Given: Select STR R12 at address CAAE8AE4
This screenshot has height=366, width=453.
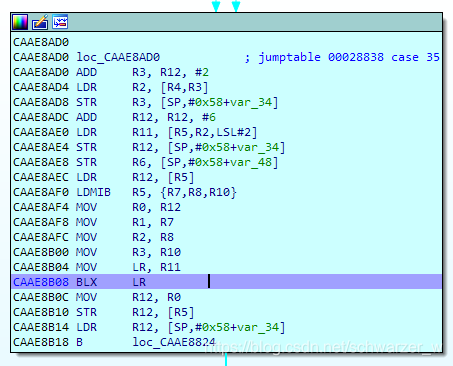Looking at the screenshot, I should coord(149,147).
